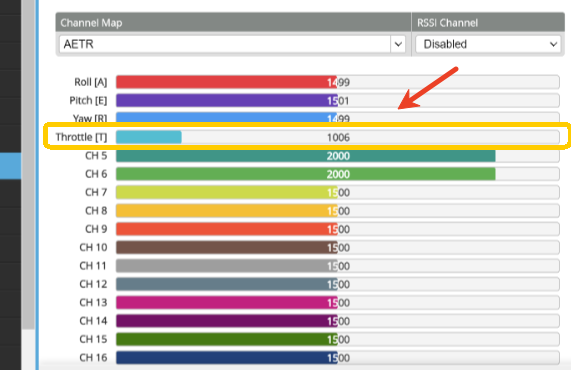This screenshot has width=571, height=370.
Task: Click the Yaw [R] blue channel bar
Action: coord(338,117)
